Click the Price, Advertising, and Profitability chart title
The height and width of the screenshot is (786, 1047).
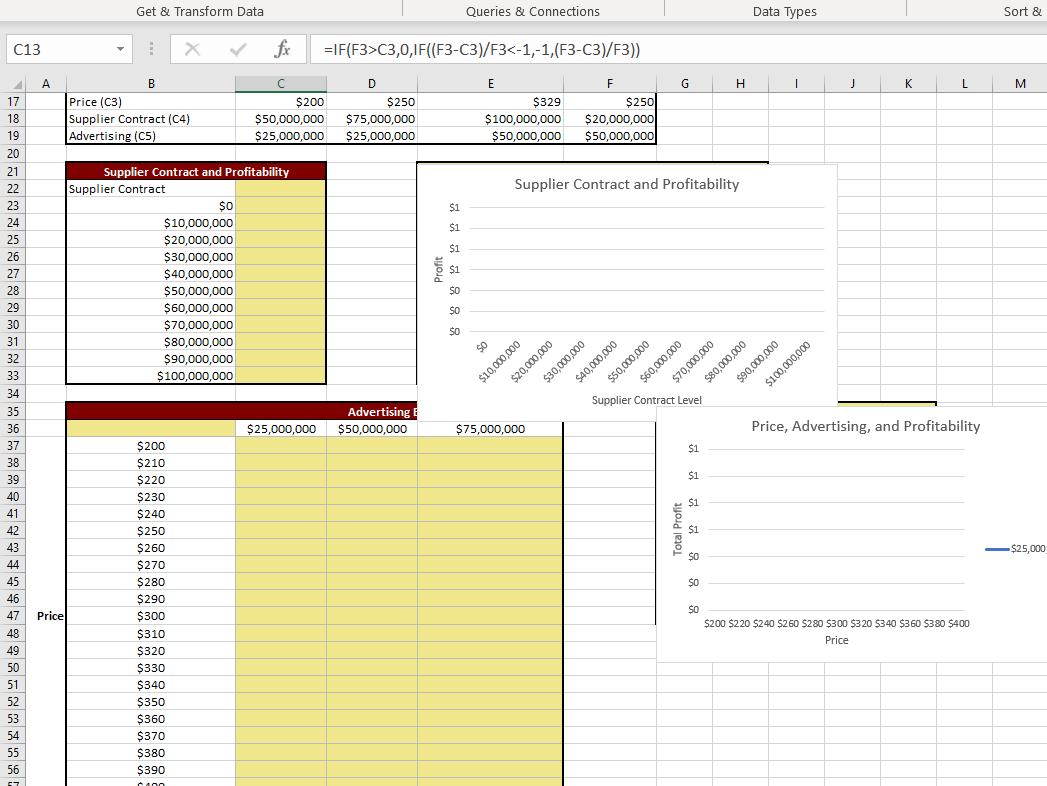pos(865,426)
